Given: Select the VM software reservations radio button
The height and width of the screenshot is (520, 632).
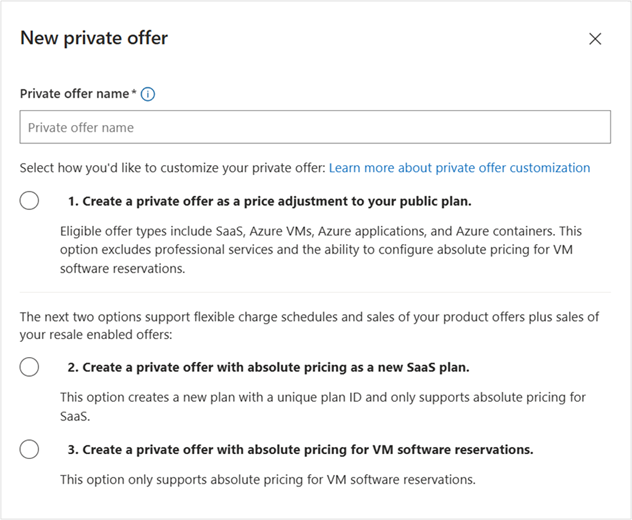Looking at the screenshot, I should pyautogui.click(x=29, y=449).
